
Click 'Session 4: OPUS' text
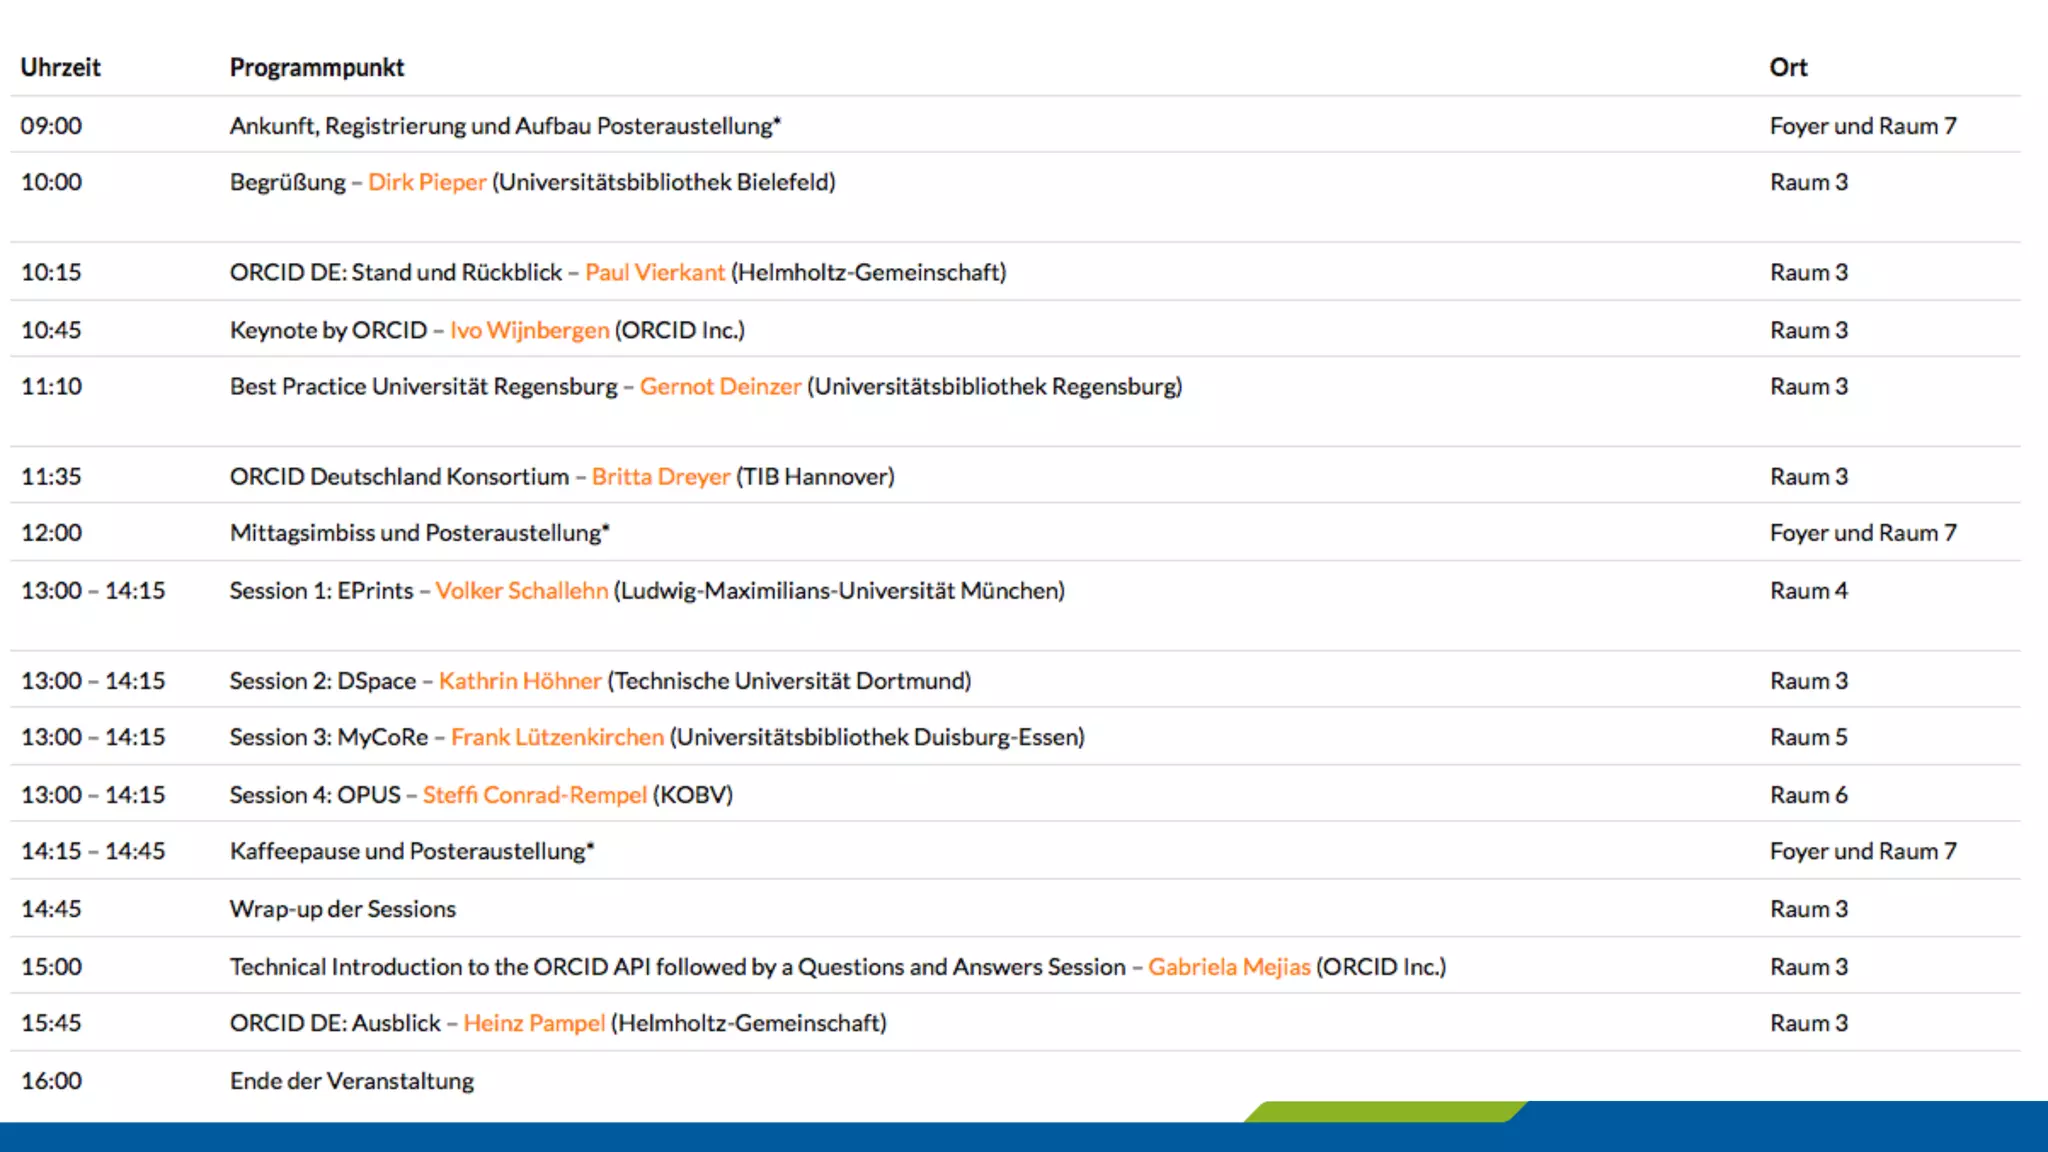point(315,795)
